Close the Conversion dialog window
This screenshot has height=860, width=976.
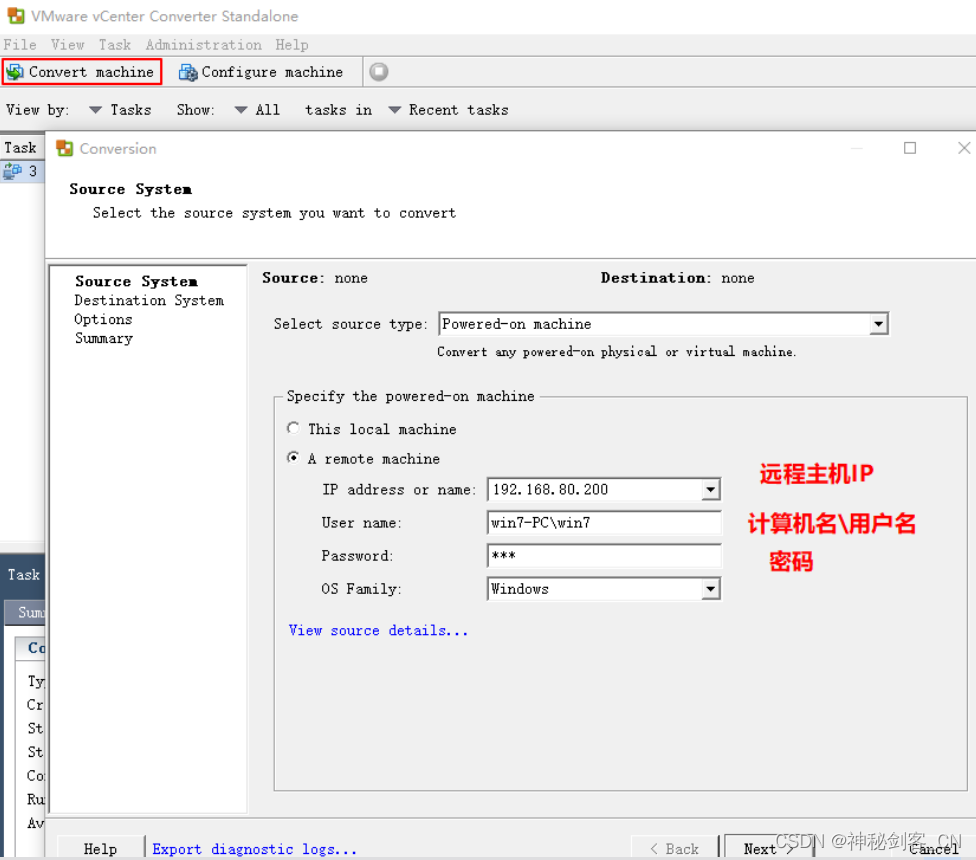coord(964,148)
